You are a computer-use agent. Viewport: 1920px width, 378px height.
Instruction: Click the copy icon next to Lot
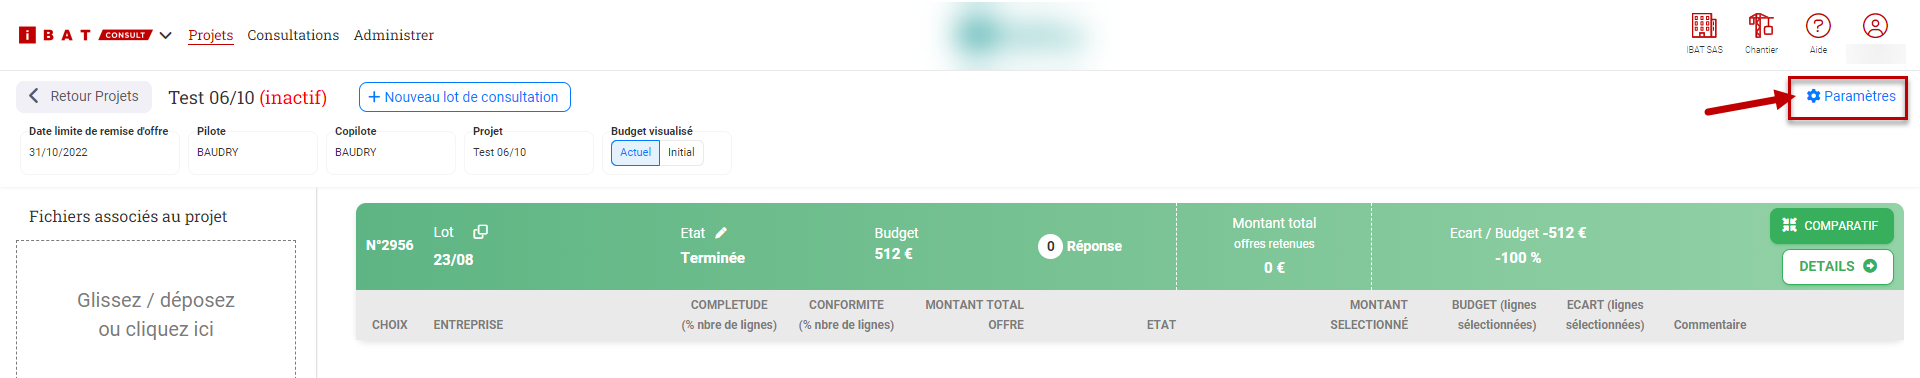pos(480,232)
